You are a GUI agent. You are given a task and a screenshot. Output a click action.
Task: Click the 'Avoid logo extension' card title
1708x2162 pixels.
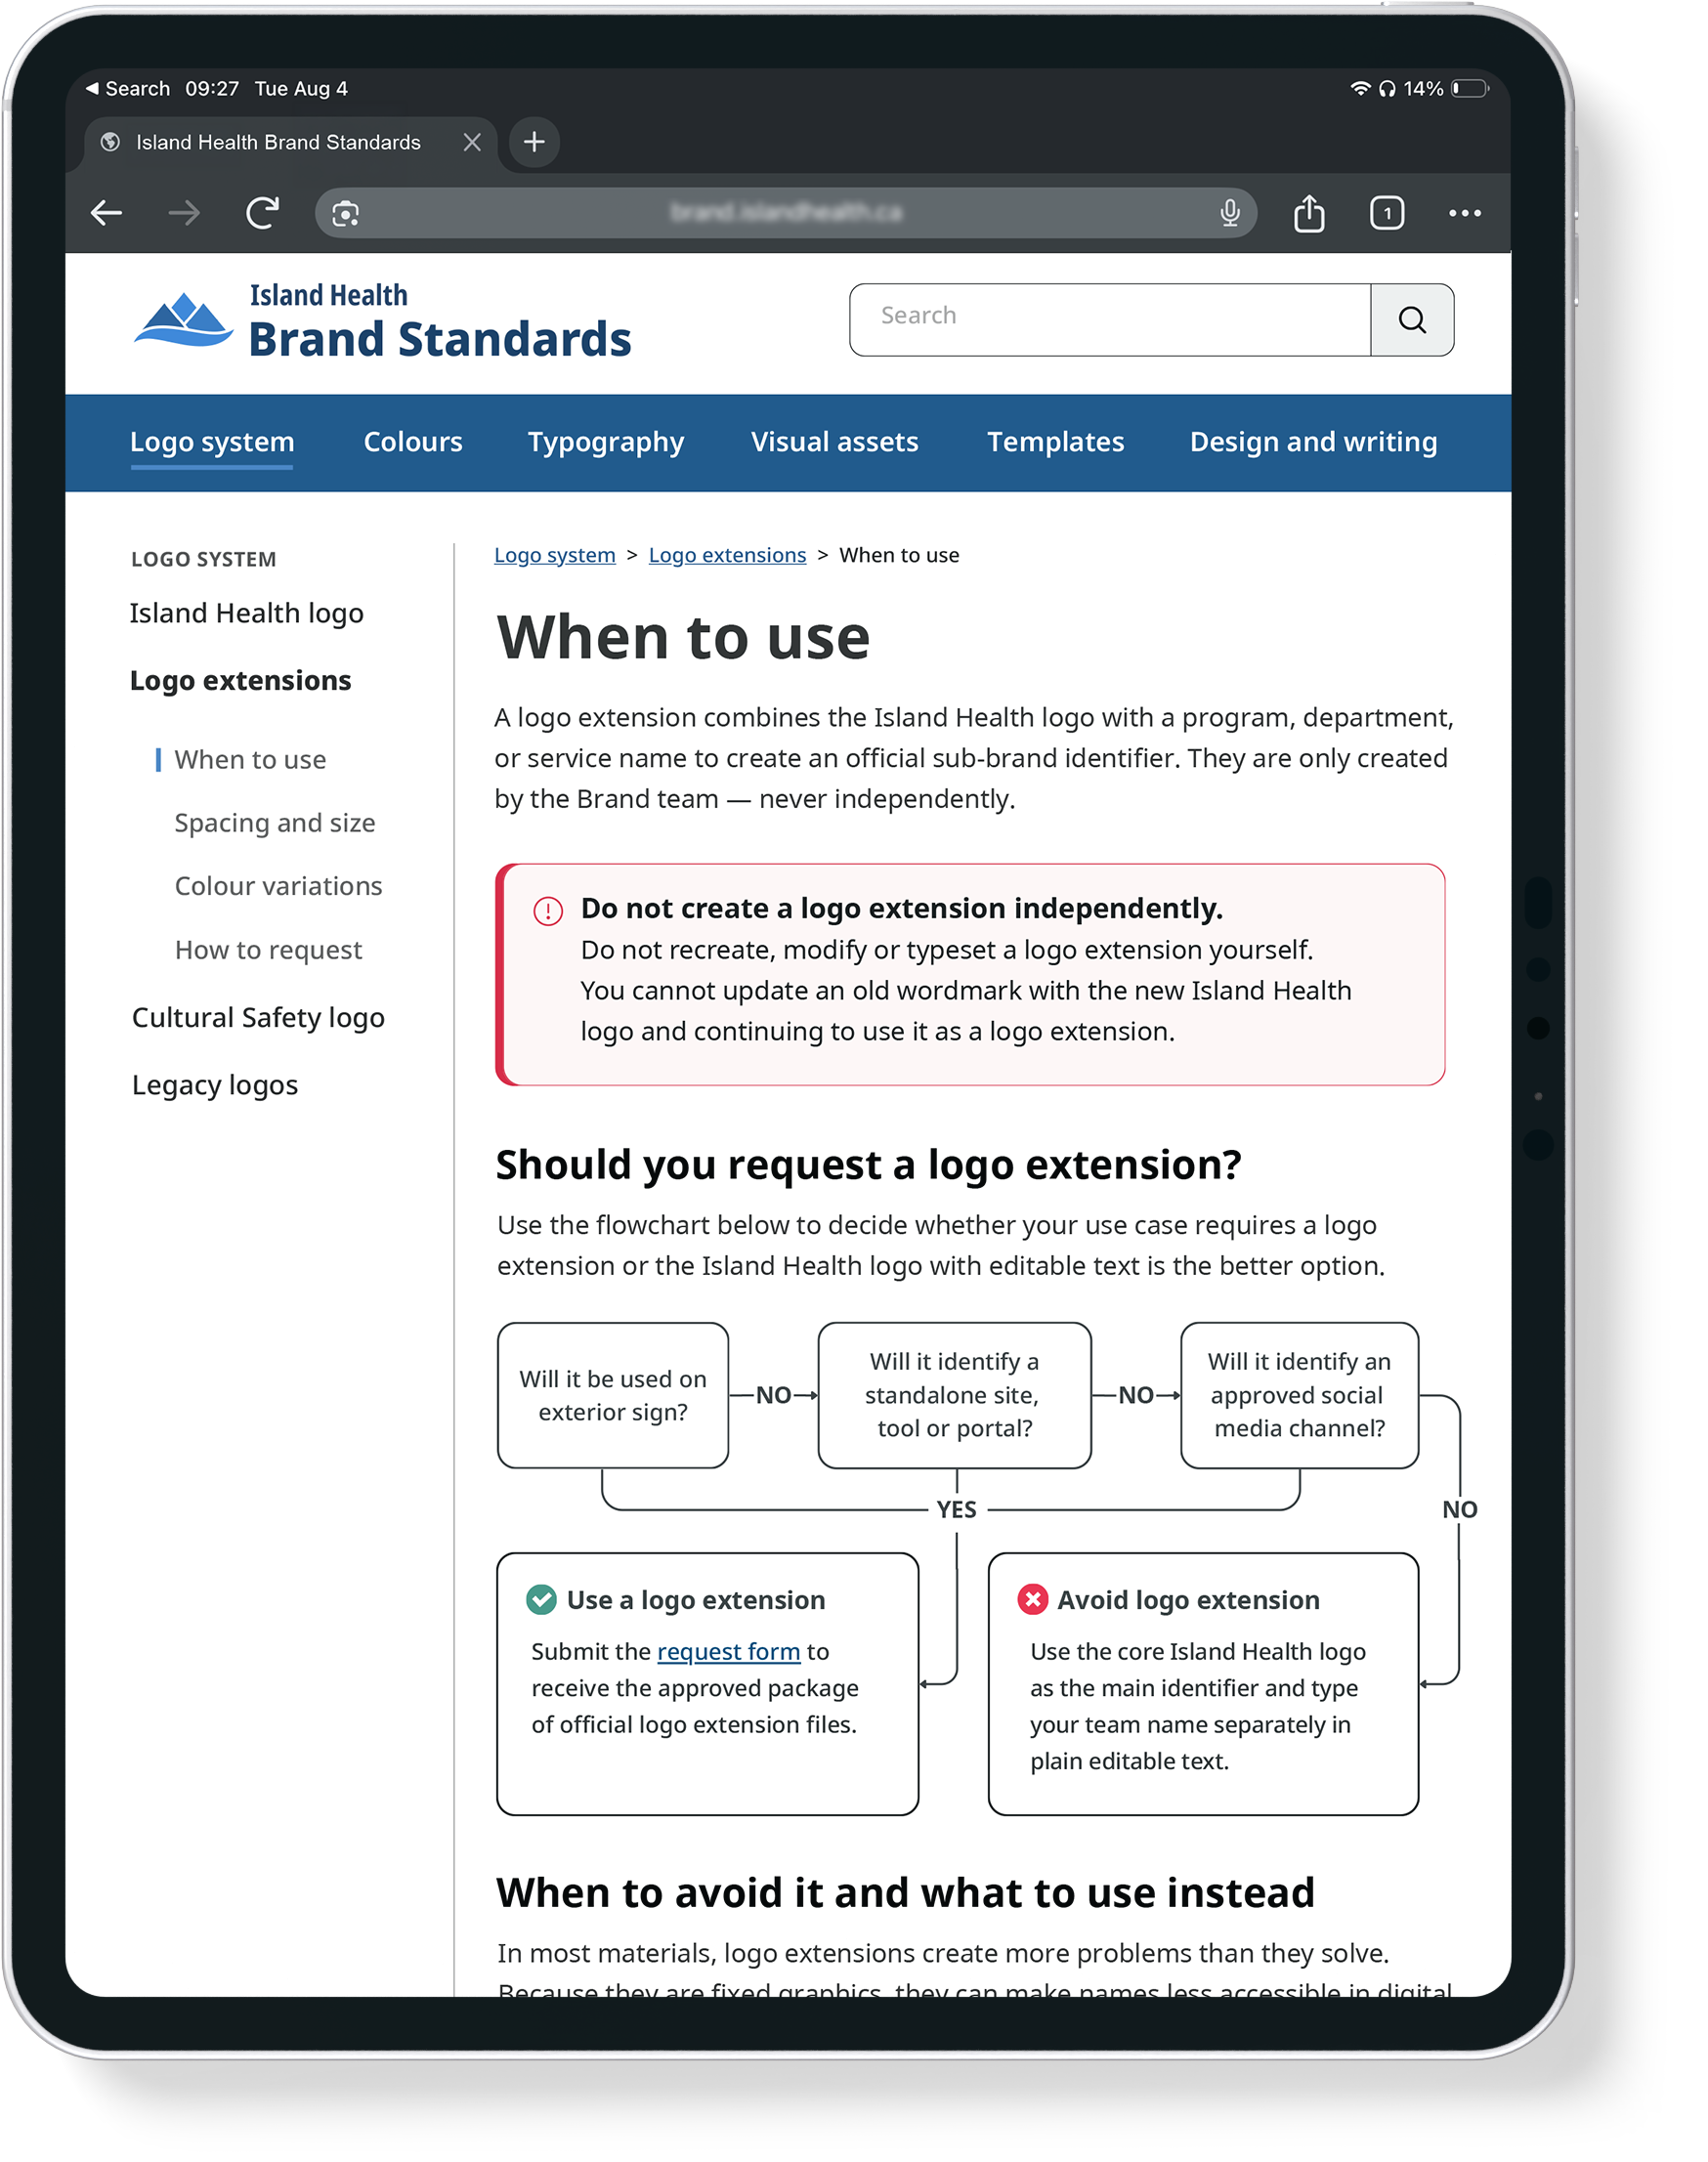(1189, 1600)
